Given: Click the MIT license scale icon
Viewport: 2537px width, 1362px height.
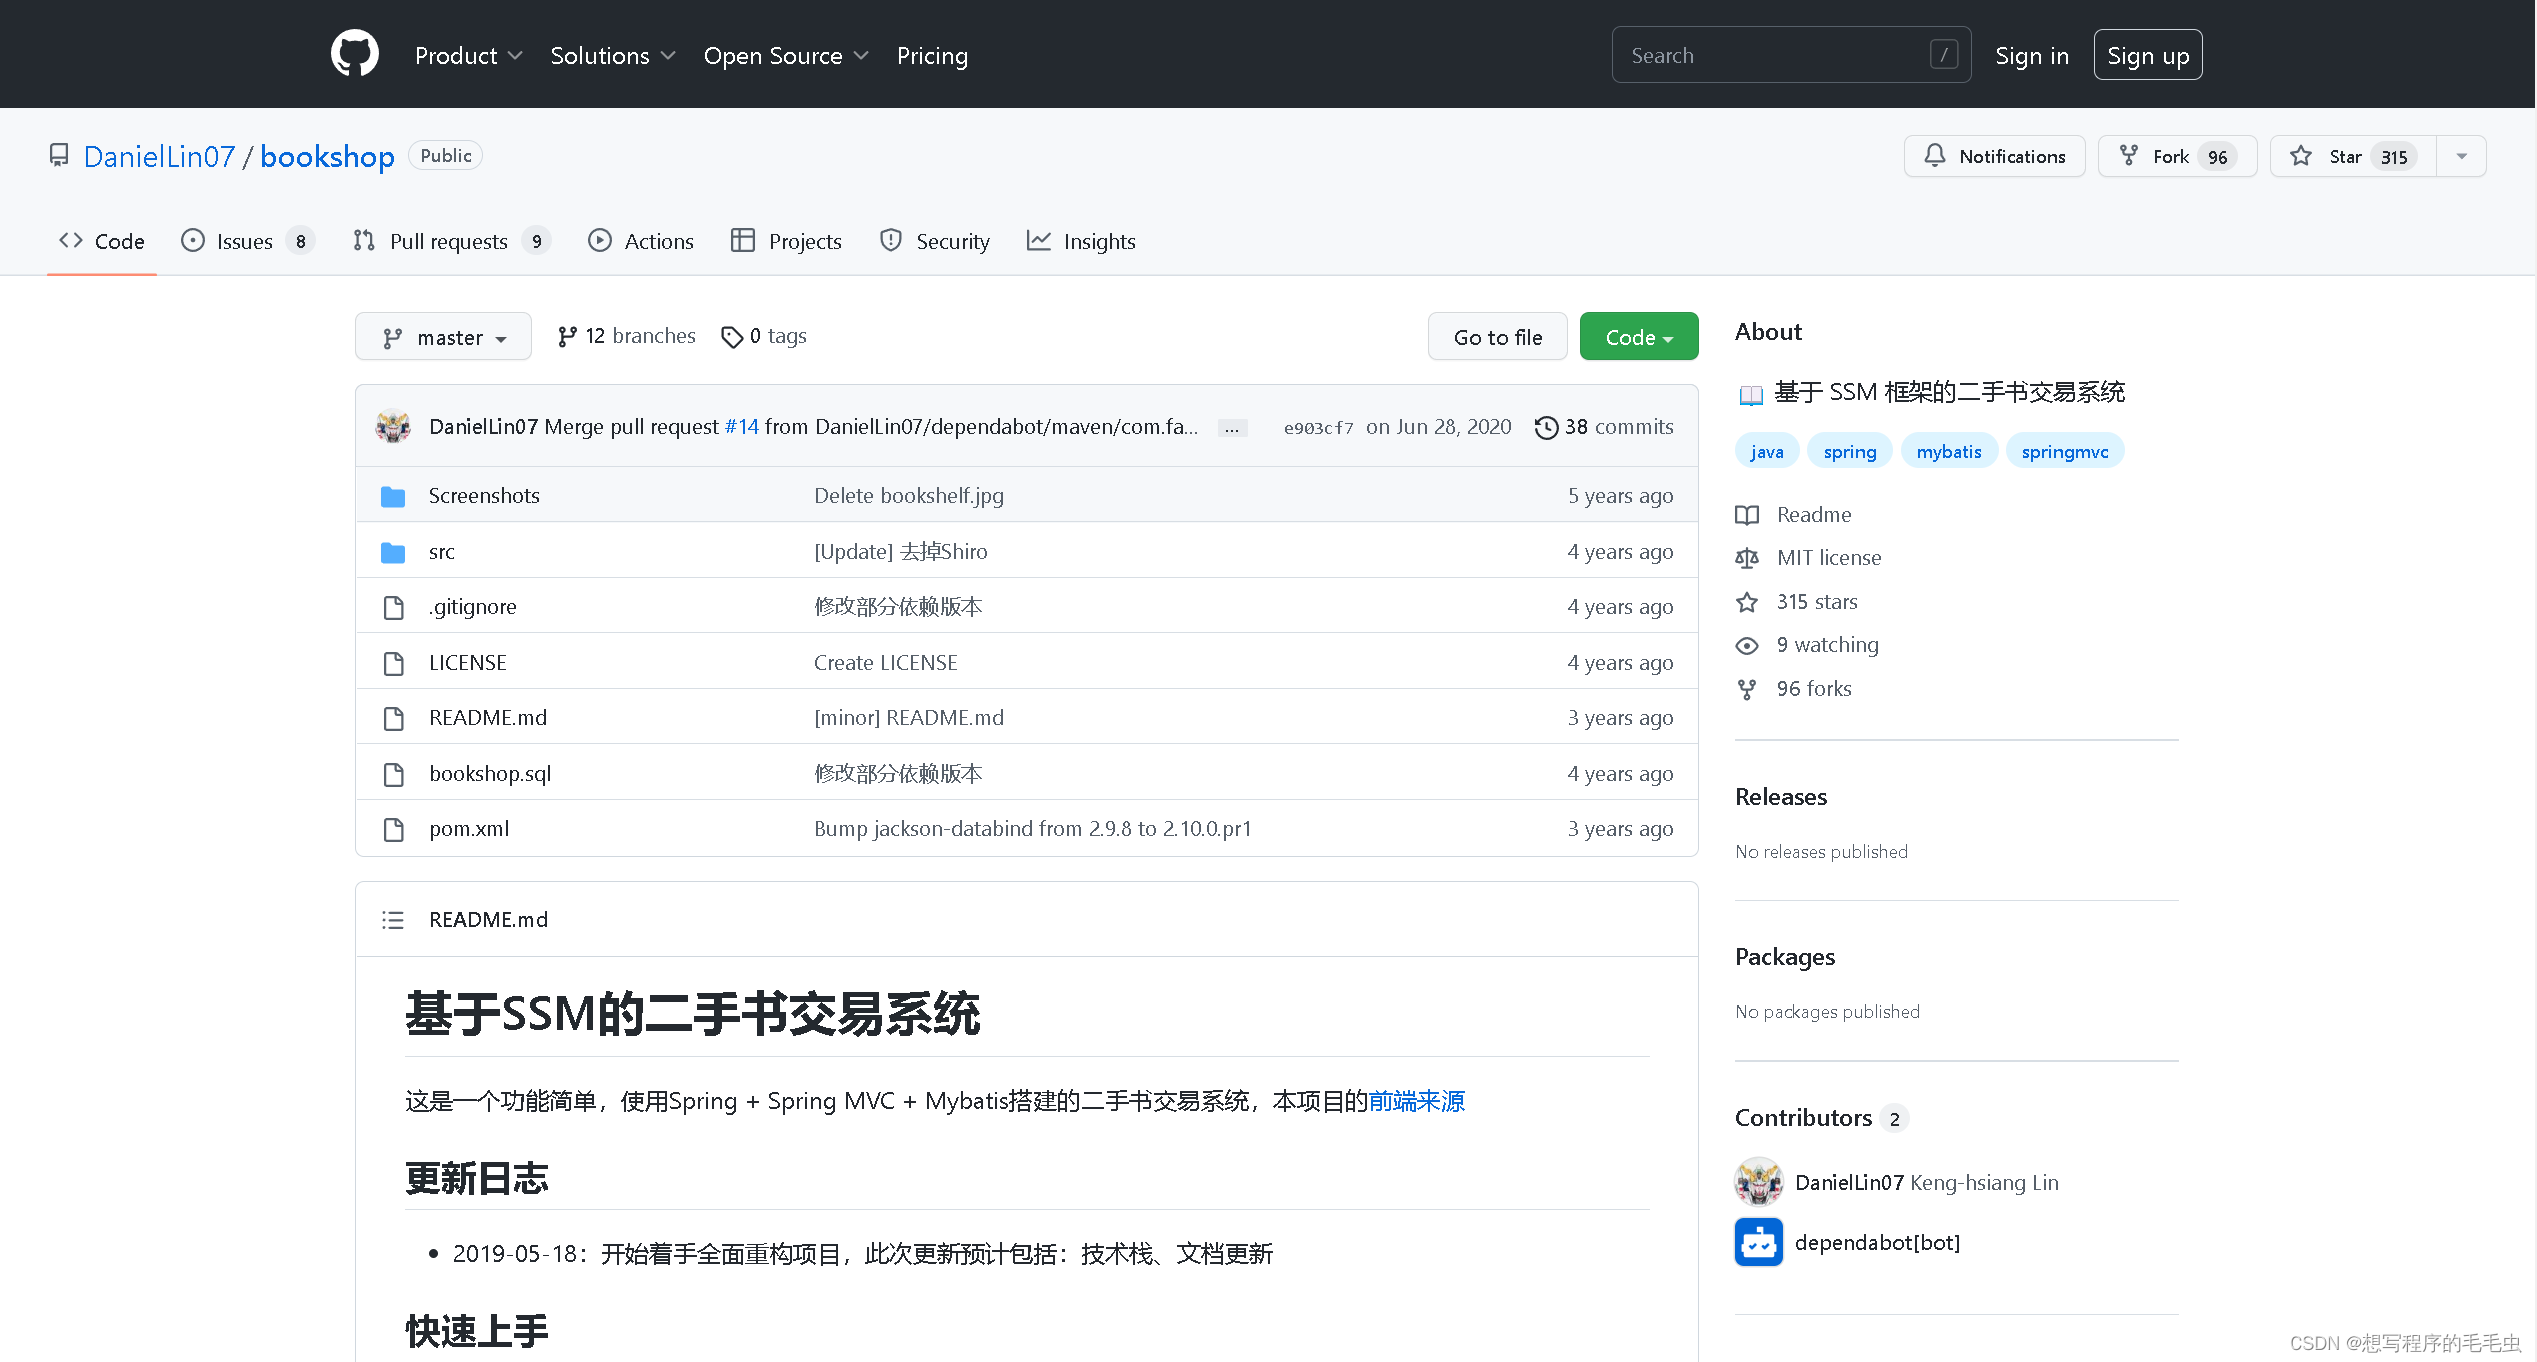Looking at the screenshot, I should click(1747, 558).
